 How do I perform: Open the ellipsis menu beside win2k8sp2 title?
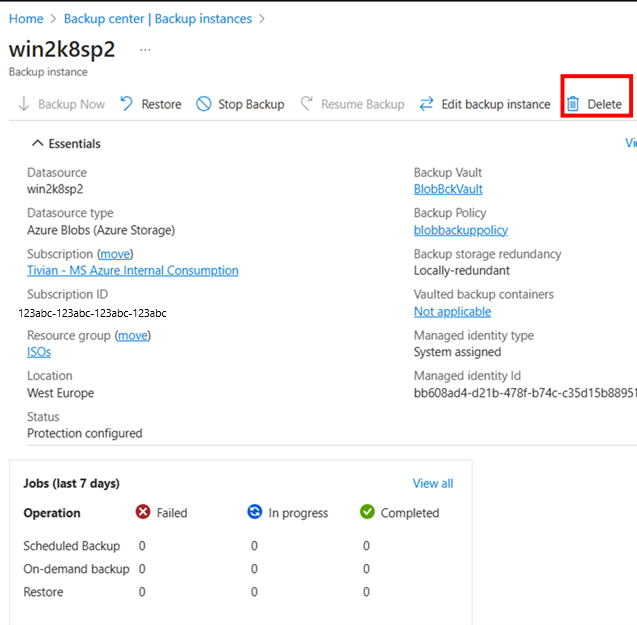coord(145,50)
